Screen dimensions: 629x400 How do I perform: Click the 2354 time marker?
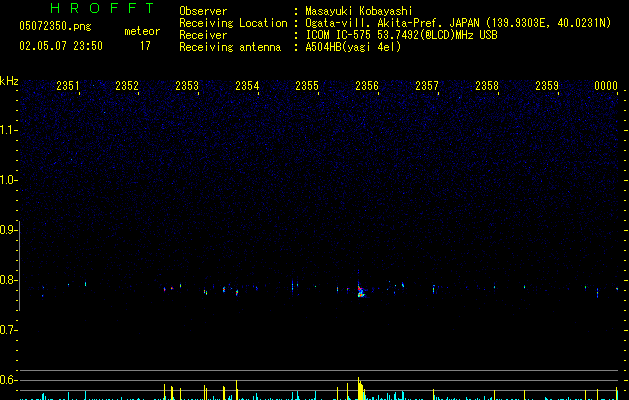pos(247,86)
